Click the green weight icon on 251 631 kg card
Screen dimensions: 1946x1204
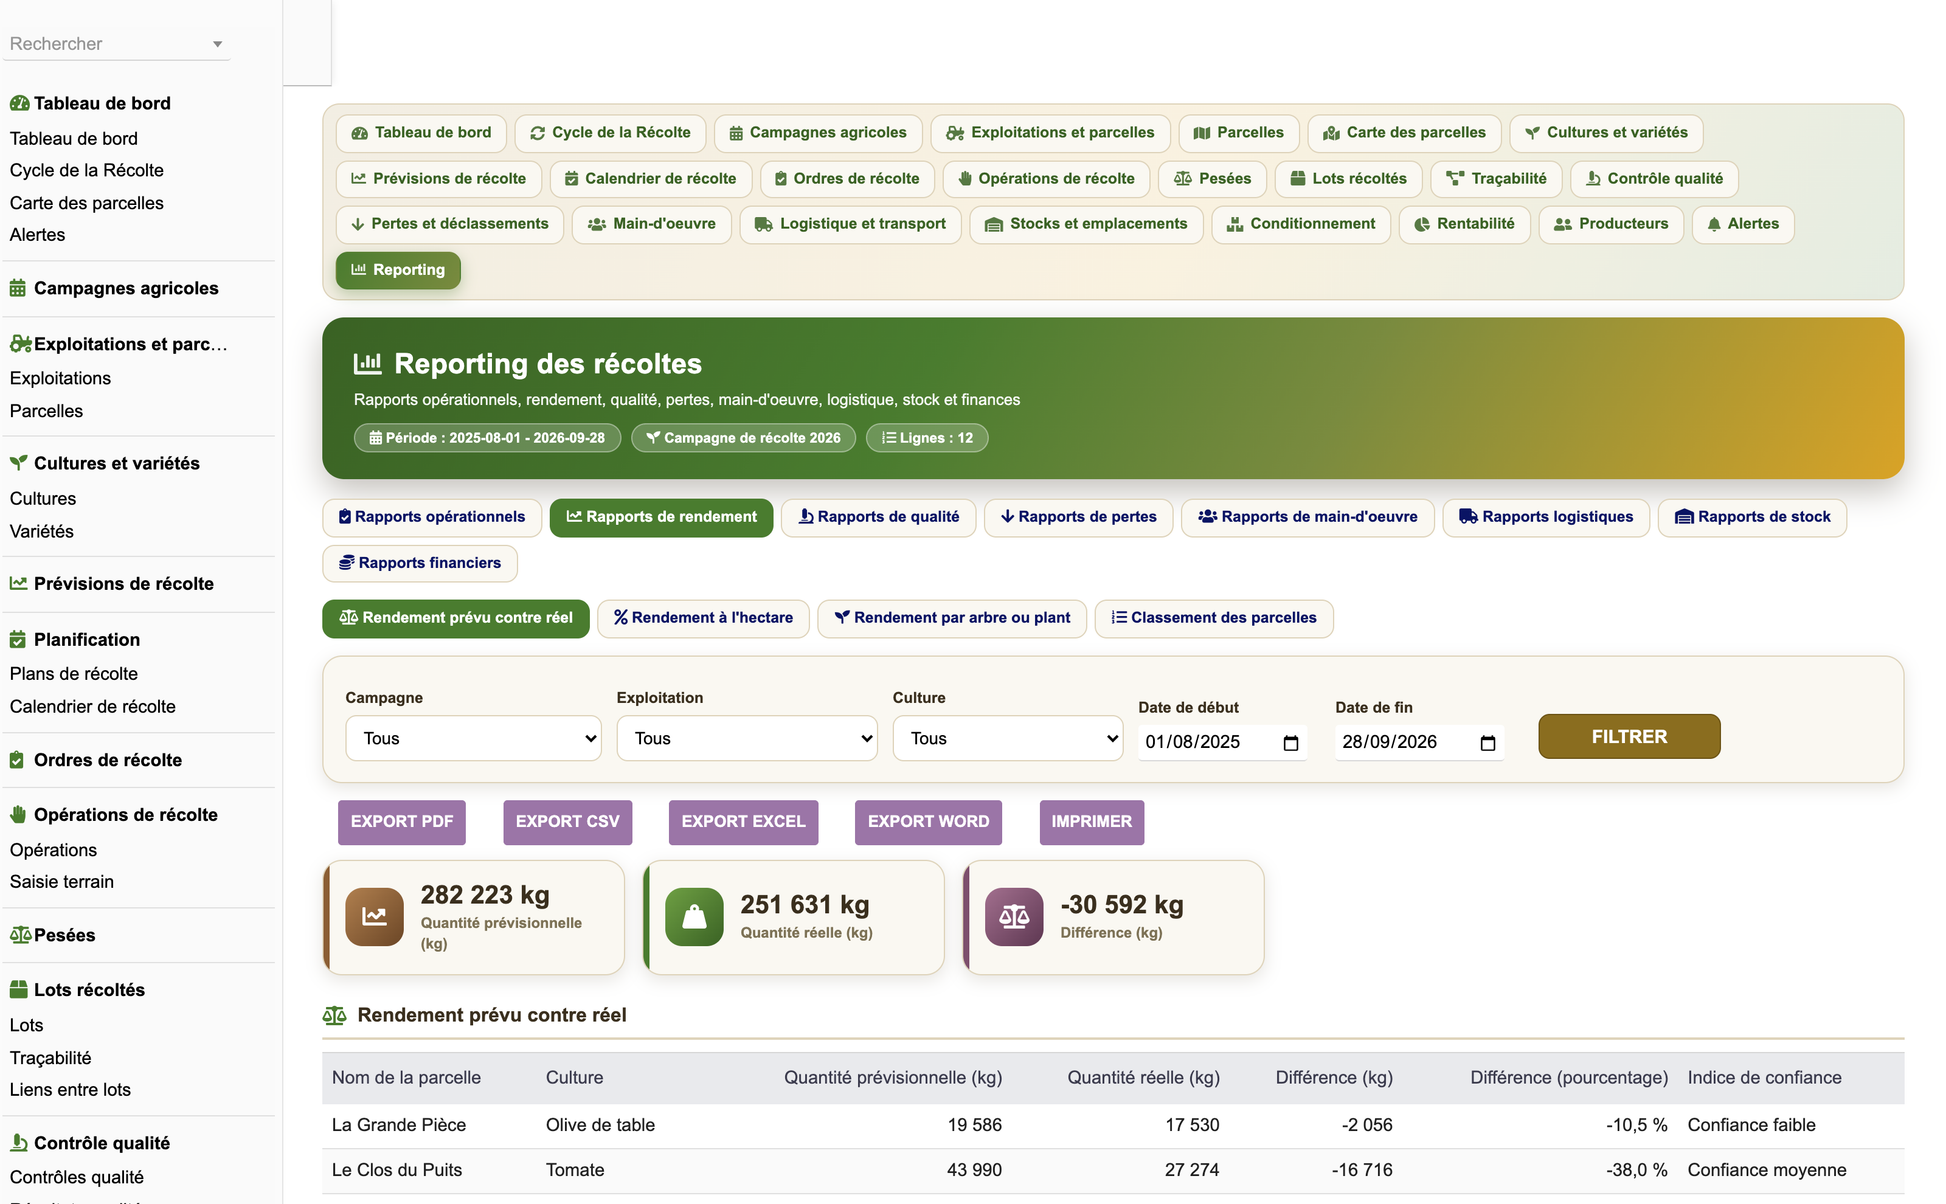coord(694,916)
